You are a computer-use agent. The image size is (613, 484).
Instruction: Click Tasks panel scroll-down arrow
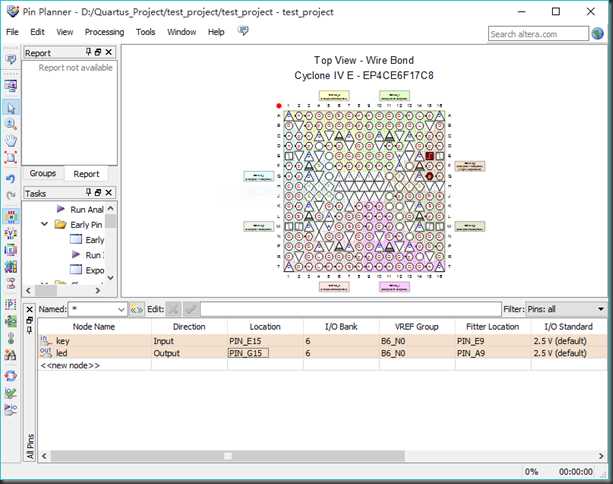tap(111, 278)
